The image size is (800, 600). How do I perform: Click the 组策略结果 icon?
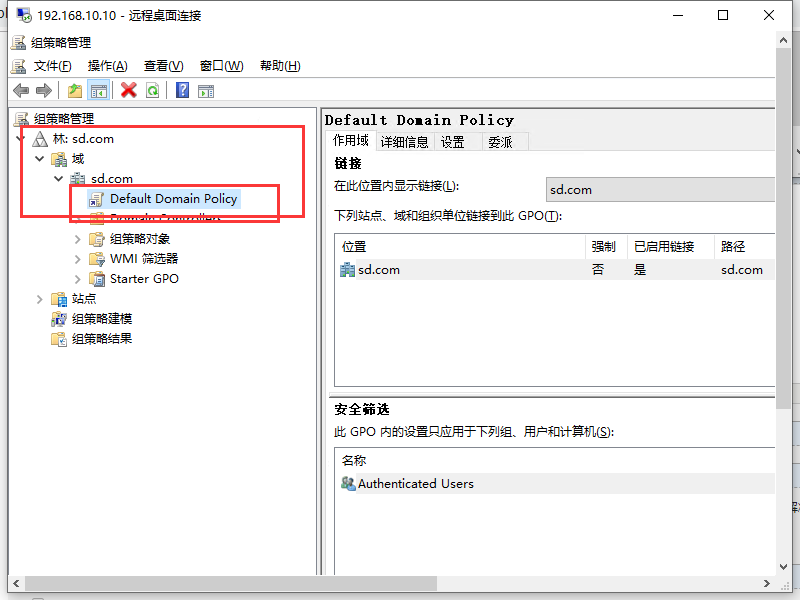tap(59, 339)
